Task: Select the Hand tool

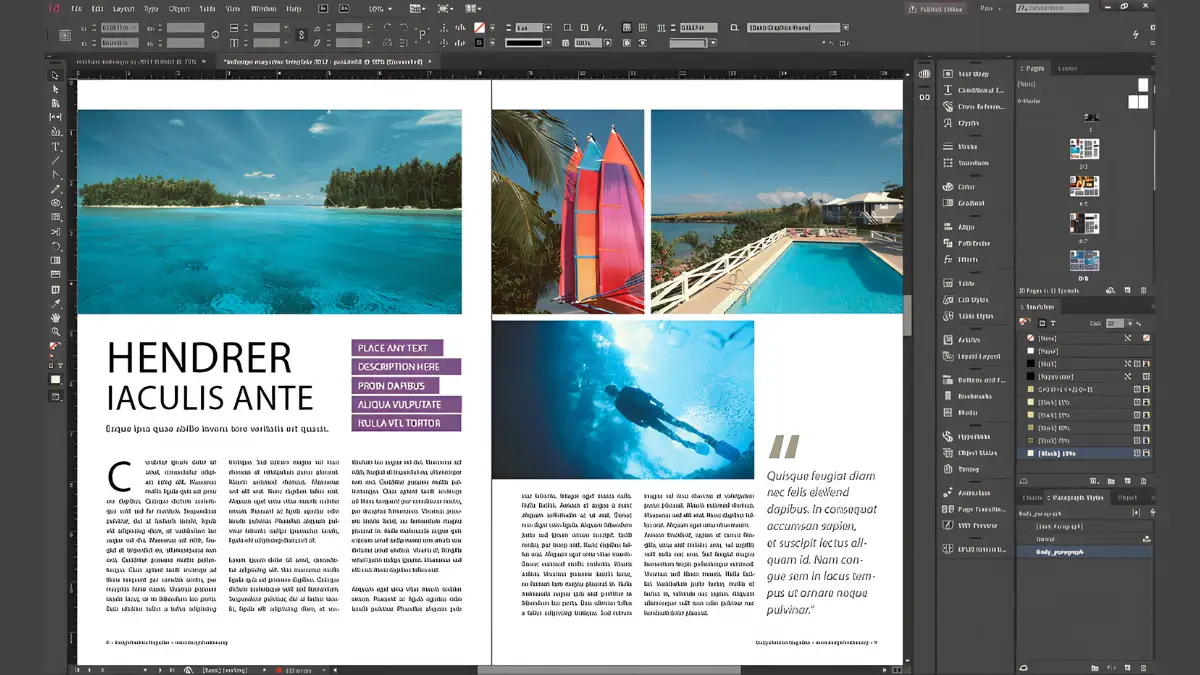Action: coord(56,317)
